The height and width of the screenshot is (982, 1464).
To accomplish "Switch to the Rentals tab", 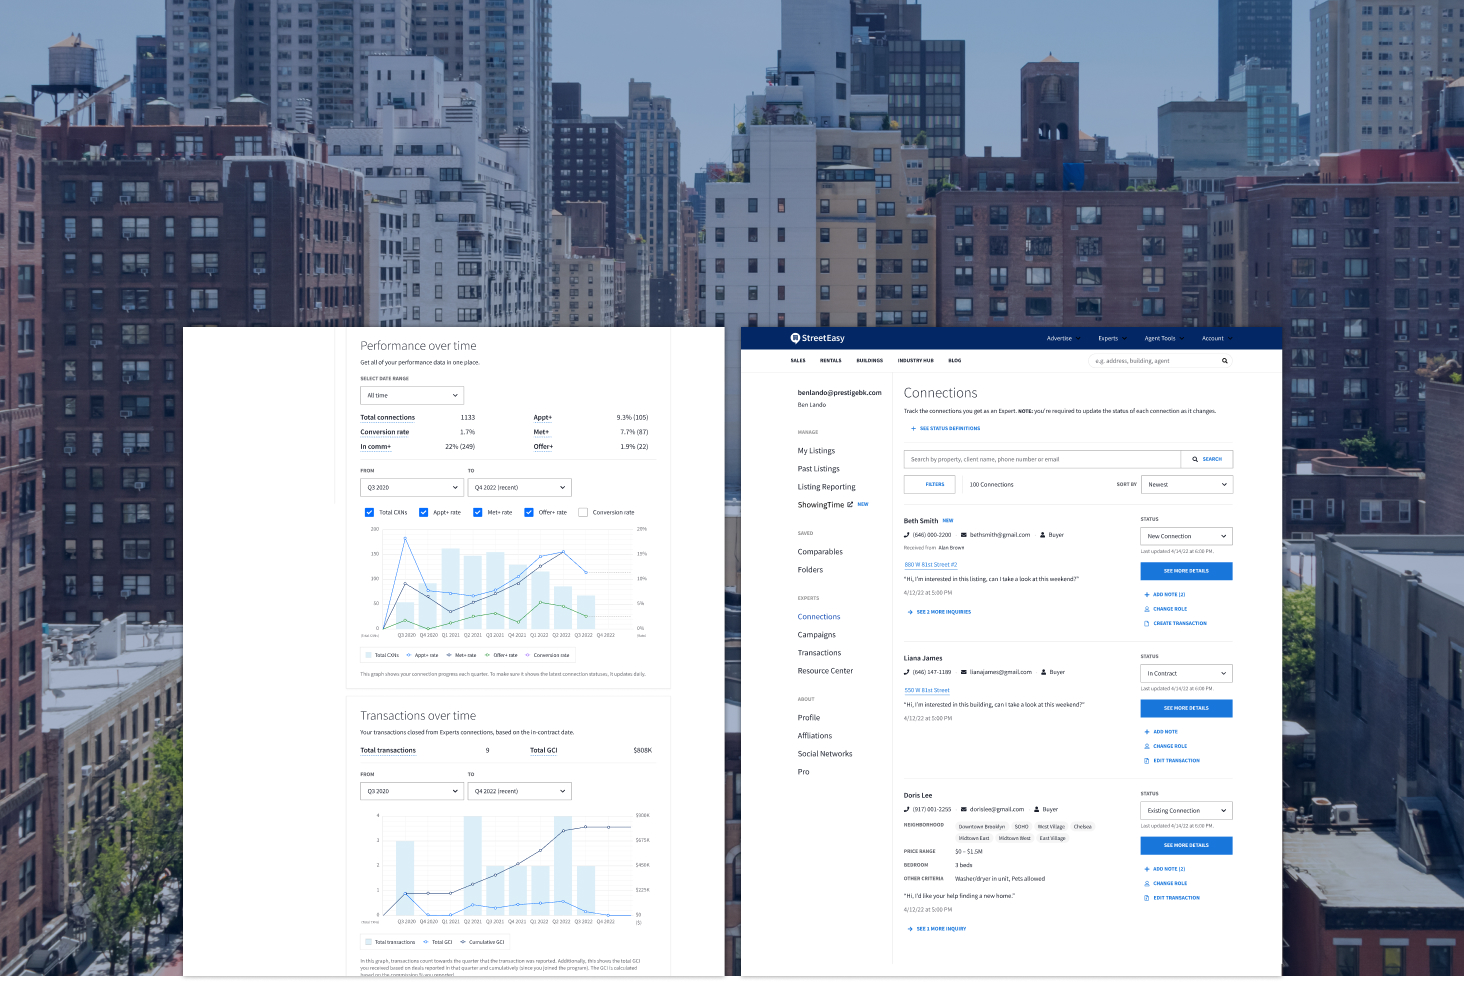I will (x=830, y=361).
